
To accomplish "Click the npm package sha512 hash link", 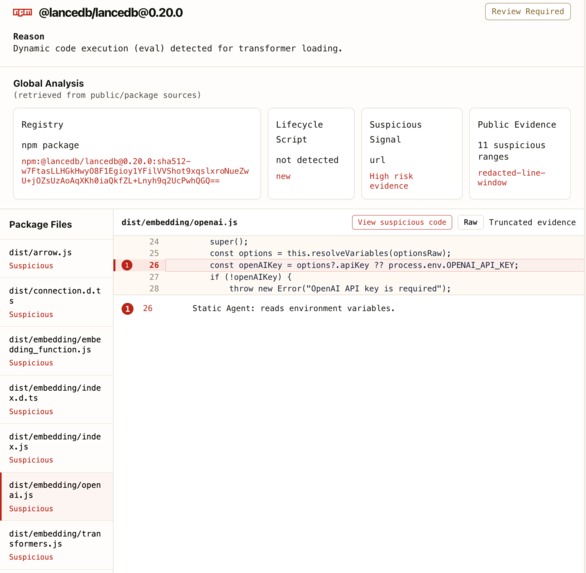I will 135,171.
